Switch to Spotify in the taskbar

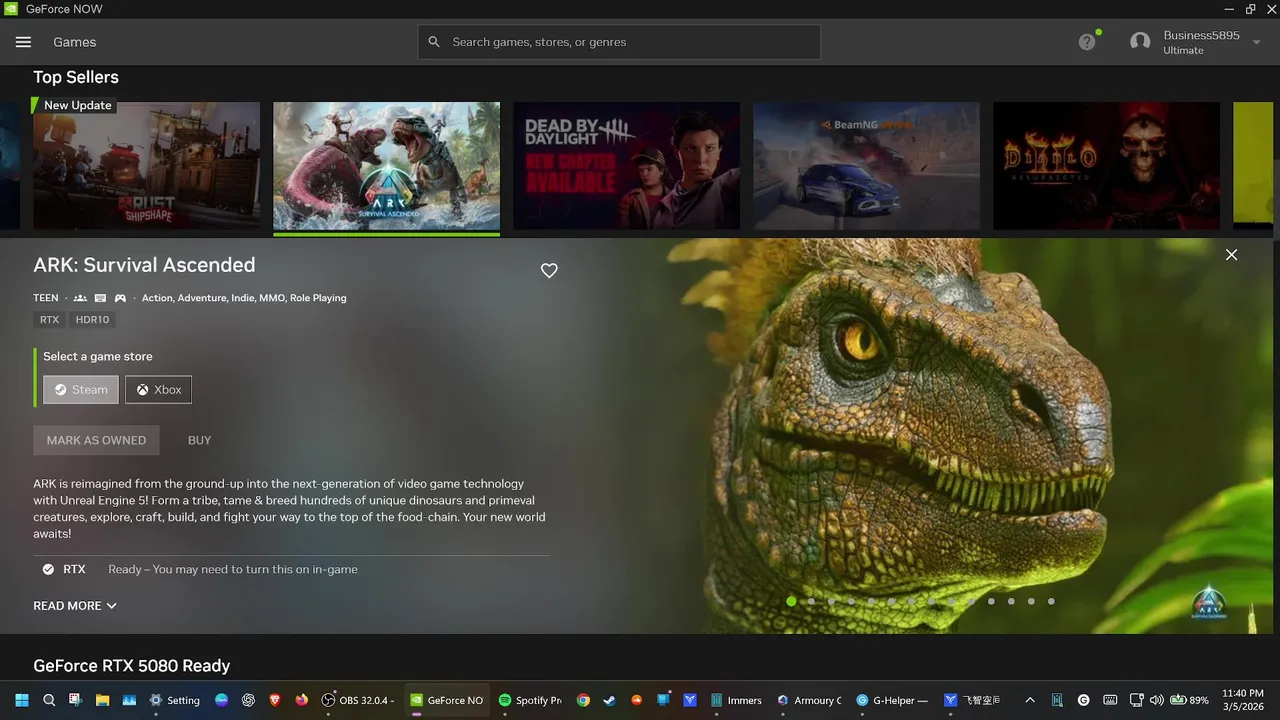[x=531, y=700]
